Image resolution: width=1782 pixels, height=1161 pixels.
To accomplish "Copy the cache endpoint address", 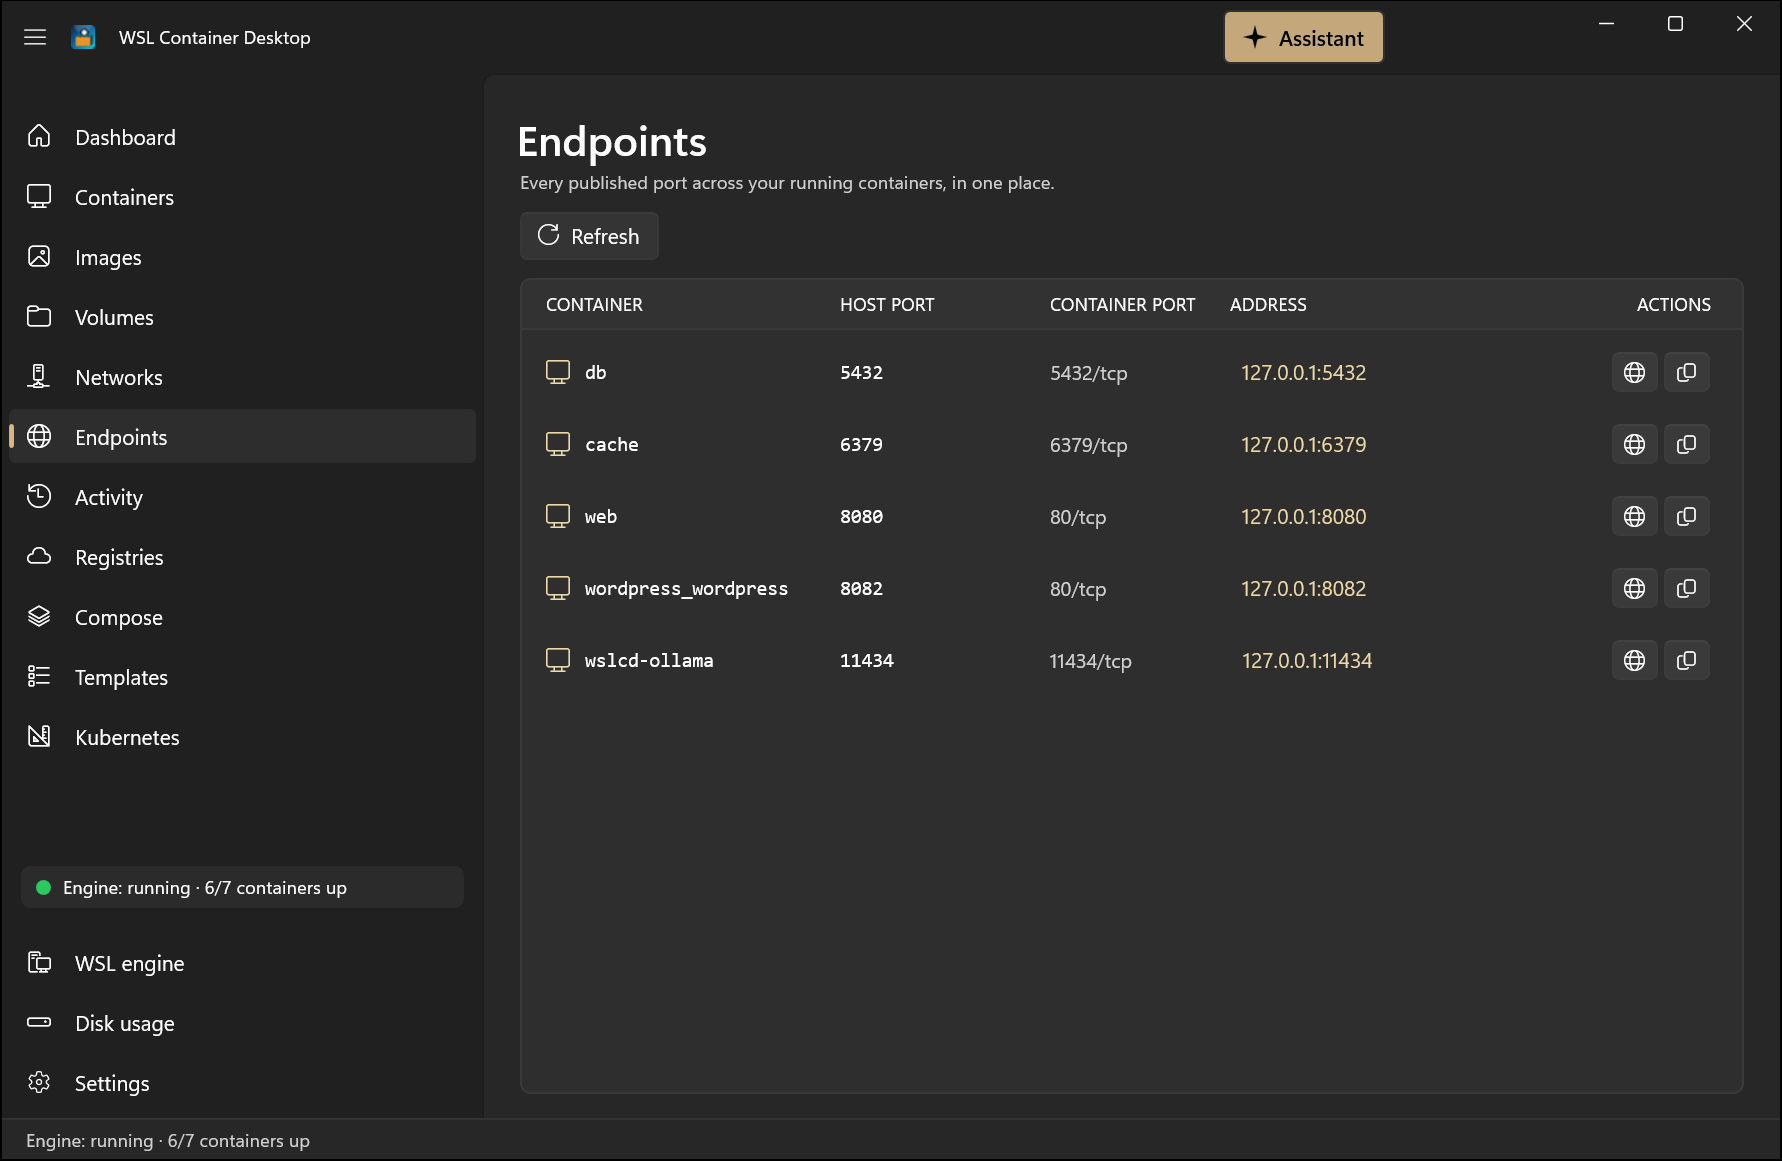I will (x=1686, y=444).
